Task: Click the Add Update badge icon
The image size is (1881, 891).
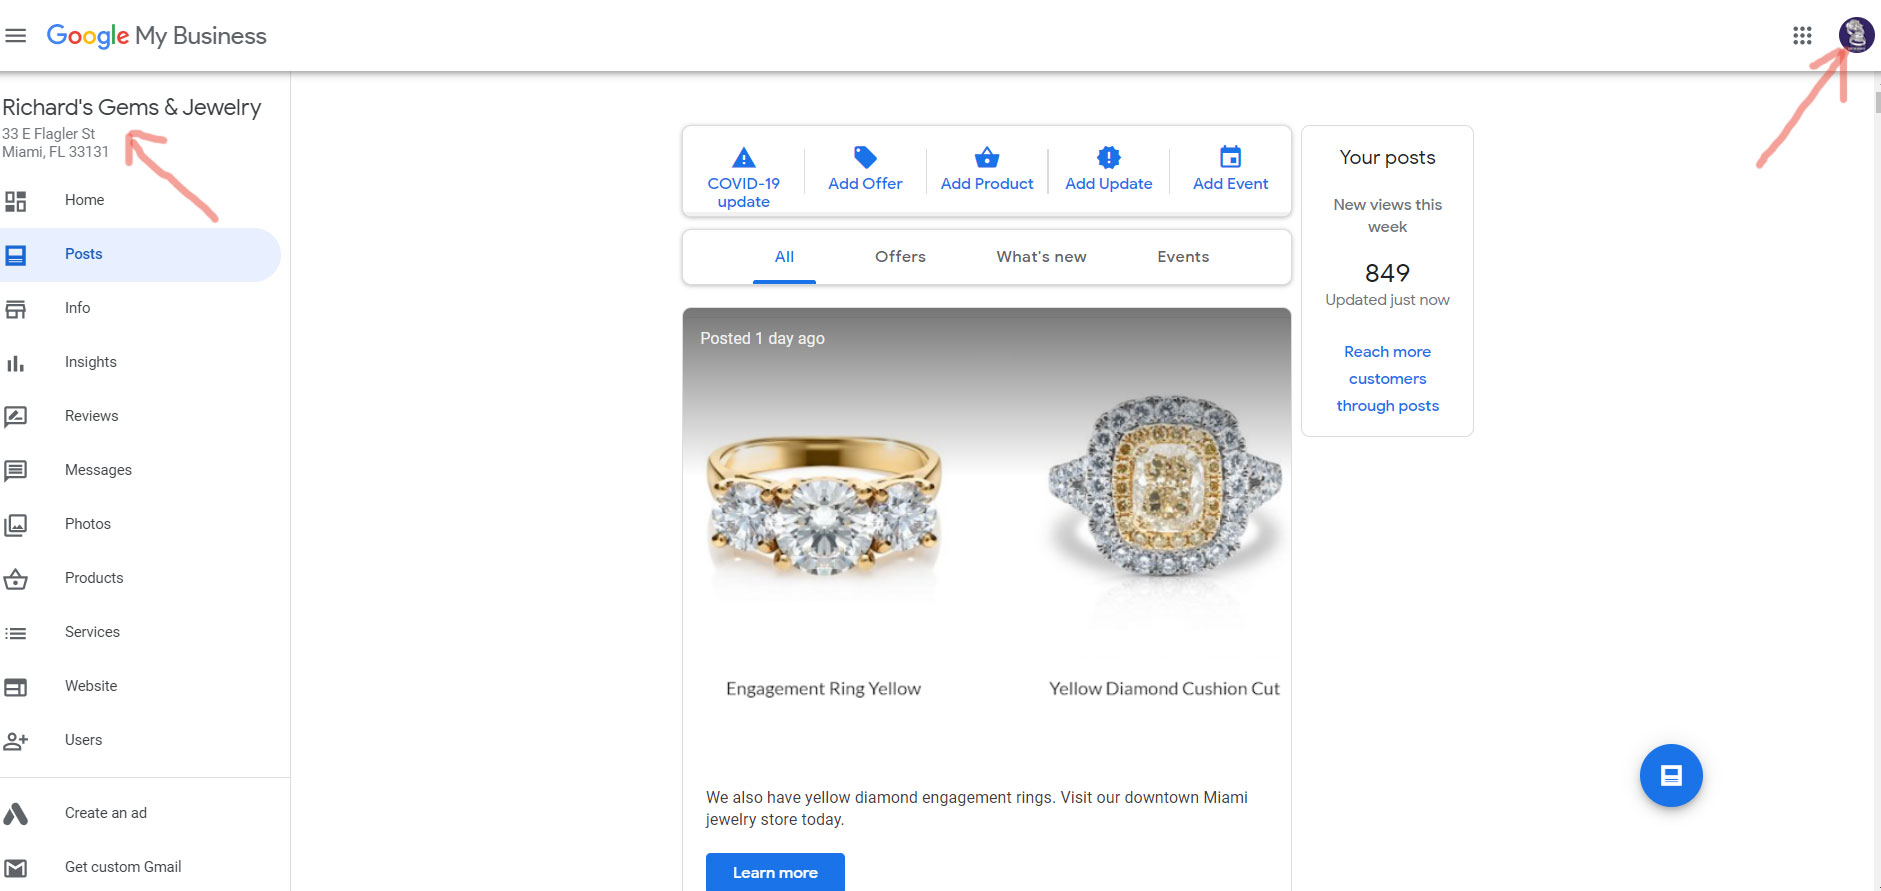Action: [x=1109, y=157]
